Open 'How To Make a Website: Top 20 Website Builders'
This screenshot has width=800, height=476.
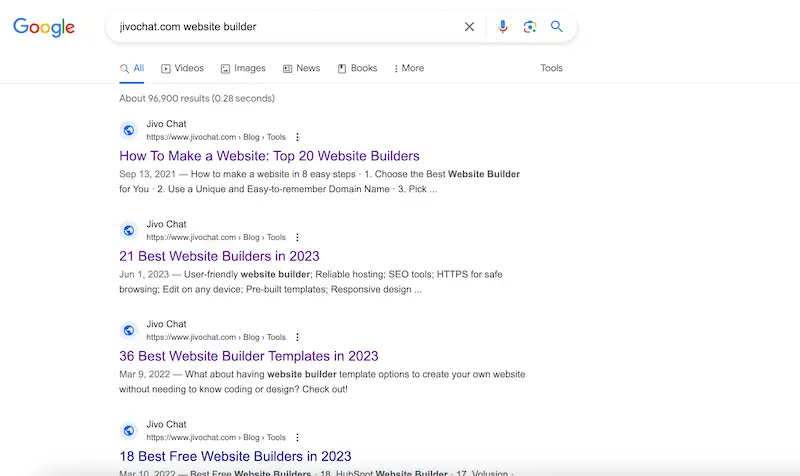[269, 156]
